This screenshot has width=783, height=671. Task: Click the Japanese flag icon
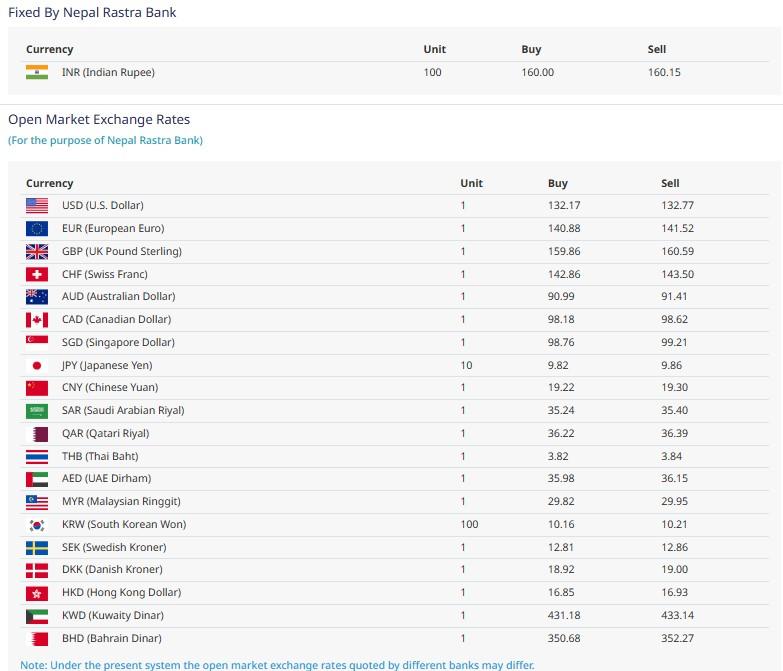click(37, 365)
